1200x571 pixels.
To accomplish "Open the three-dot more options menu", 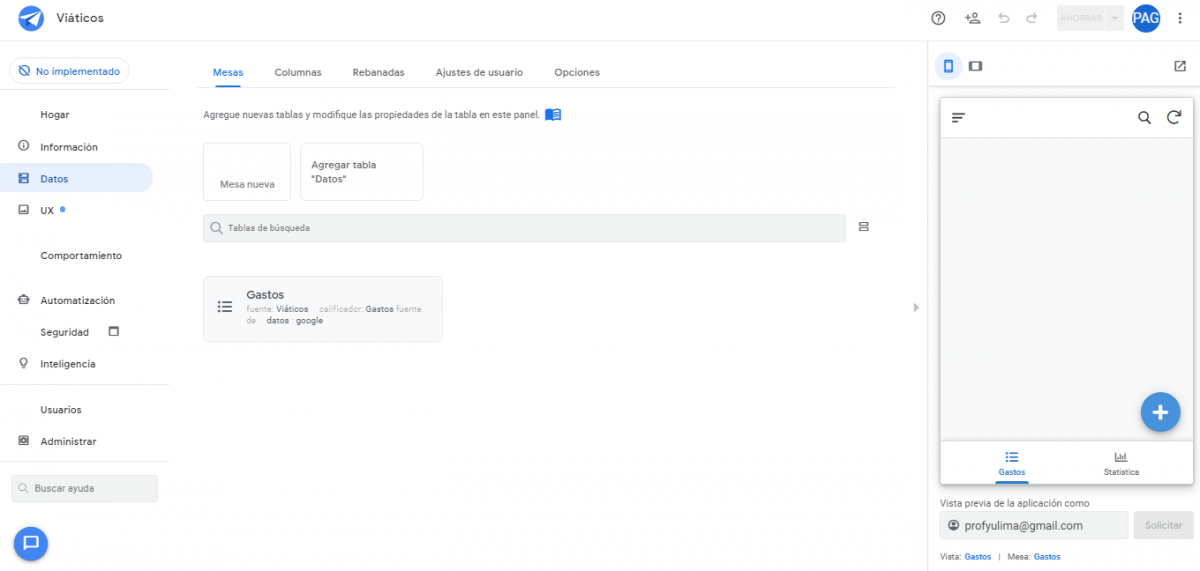I will coord(1180,18).
